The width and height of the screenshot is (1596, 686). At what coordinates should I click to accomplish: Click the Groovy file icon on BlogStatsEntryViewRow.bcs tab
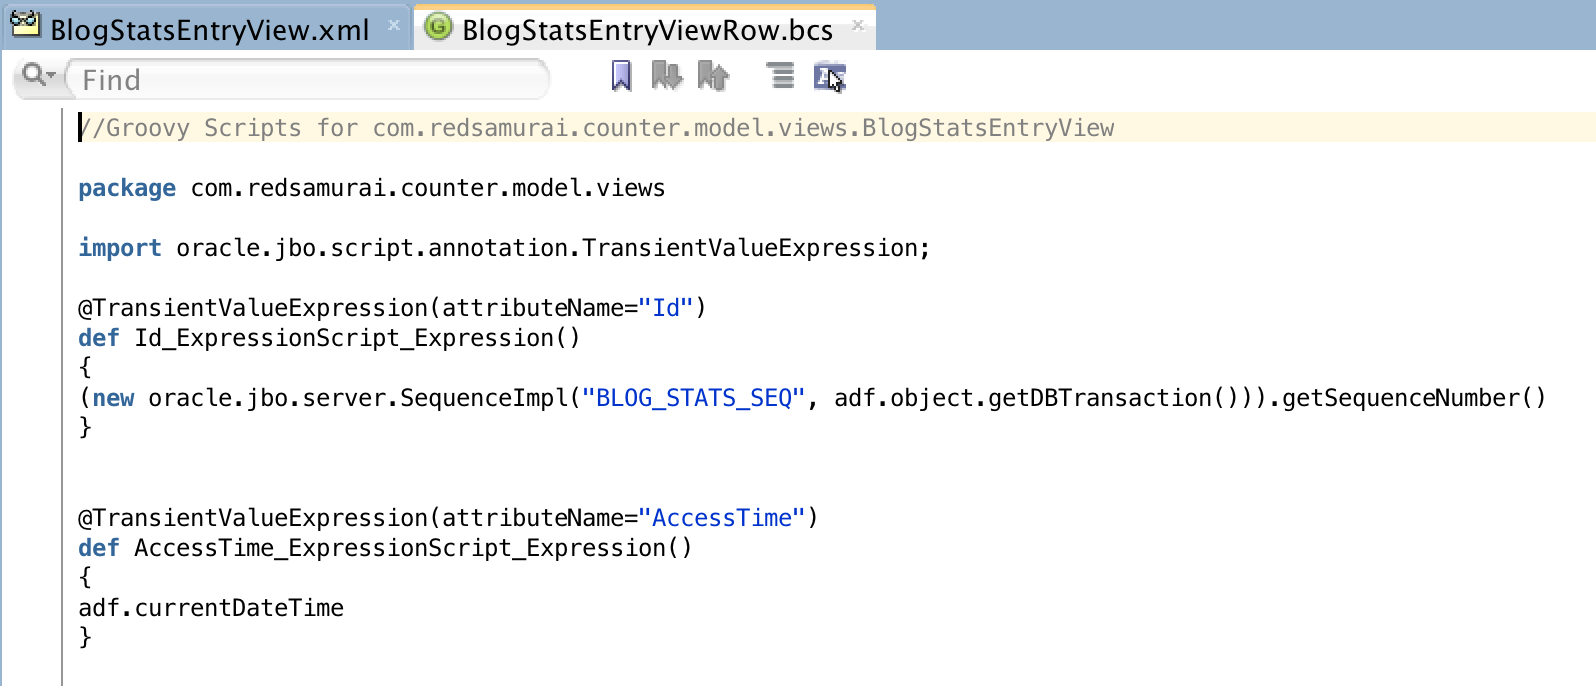point(438,27)
